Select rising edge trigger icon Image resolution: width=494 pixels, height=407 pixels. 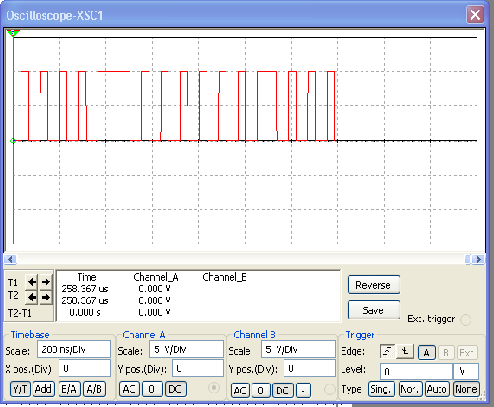point(387,352)
